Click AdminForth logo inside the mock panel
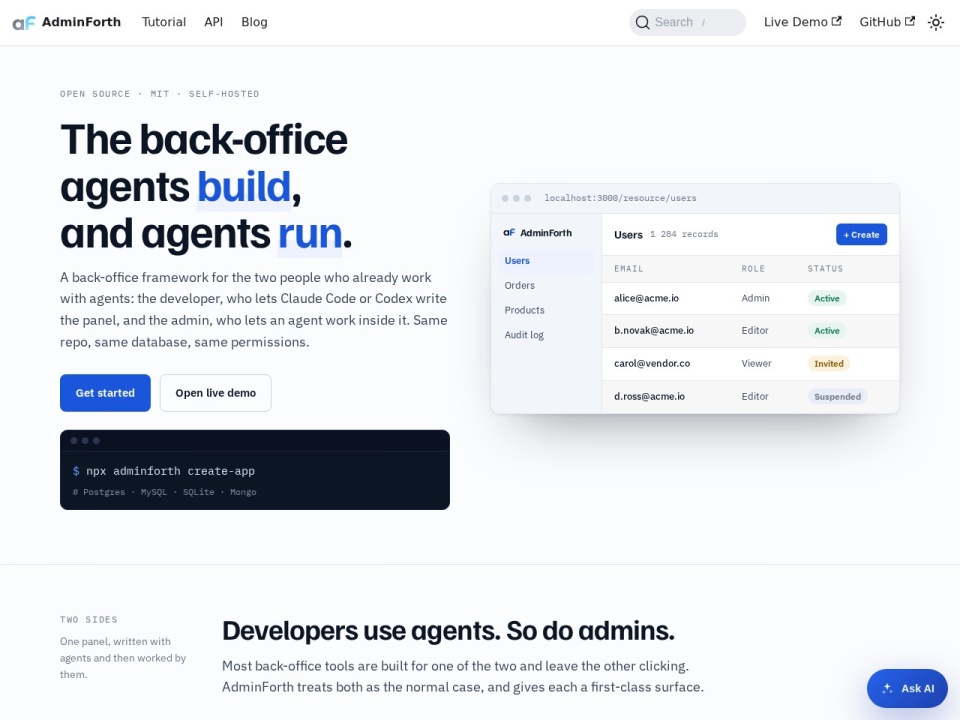The image size is (960, 720). 509,233
